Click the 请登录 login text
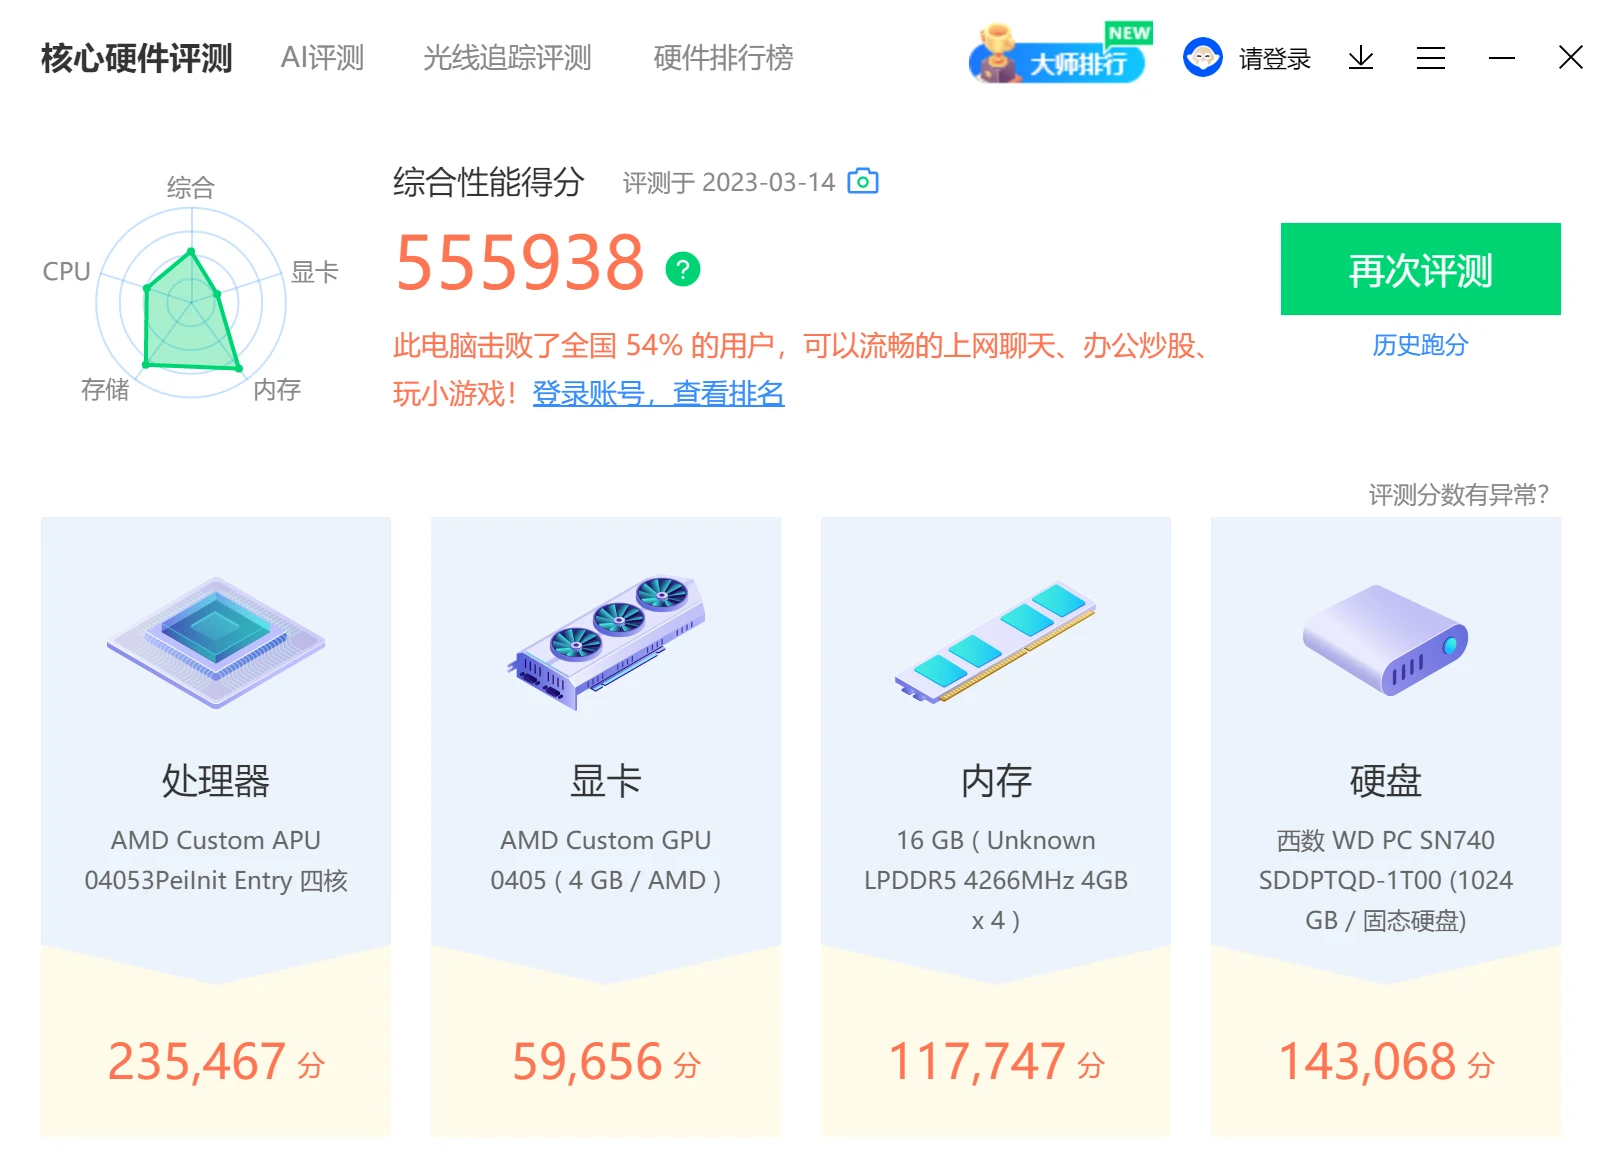 [1274, 59]
